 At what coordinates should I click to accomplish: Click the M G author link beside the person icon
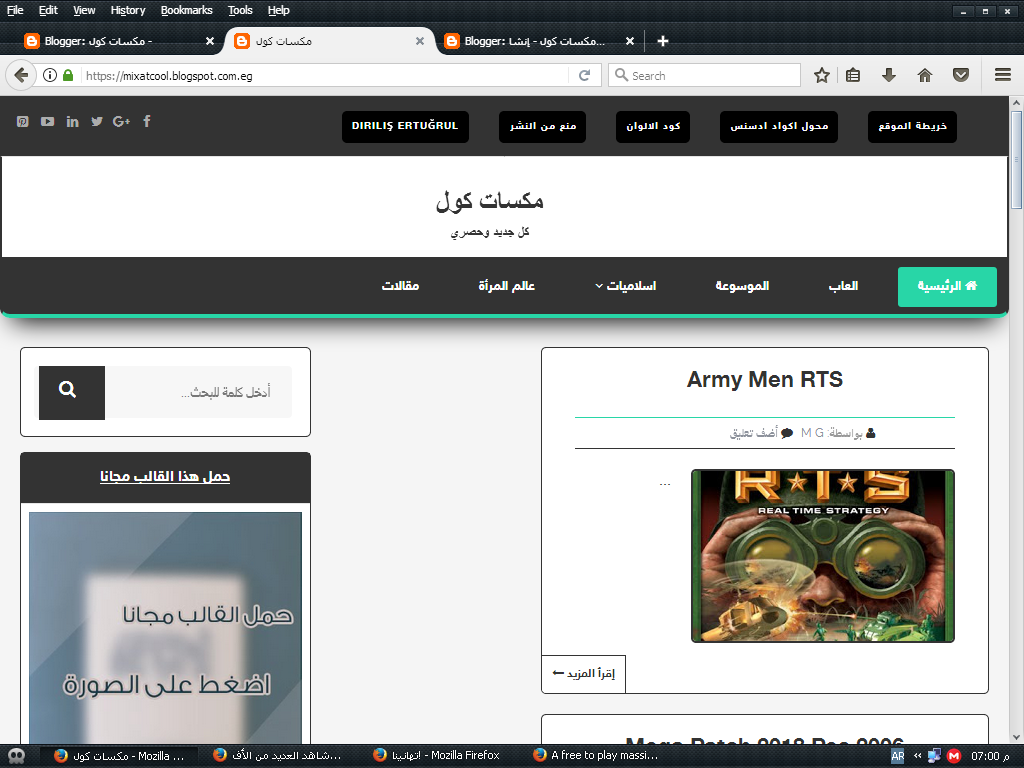tap(812, 433)
